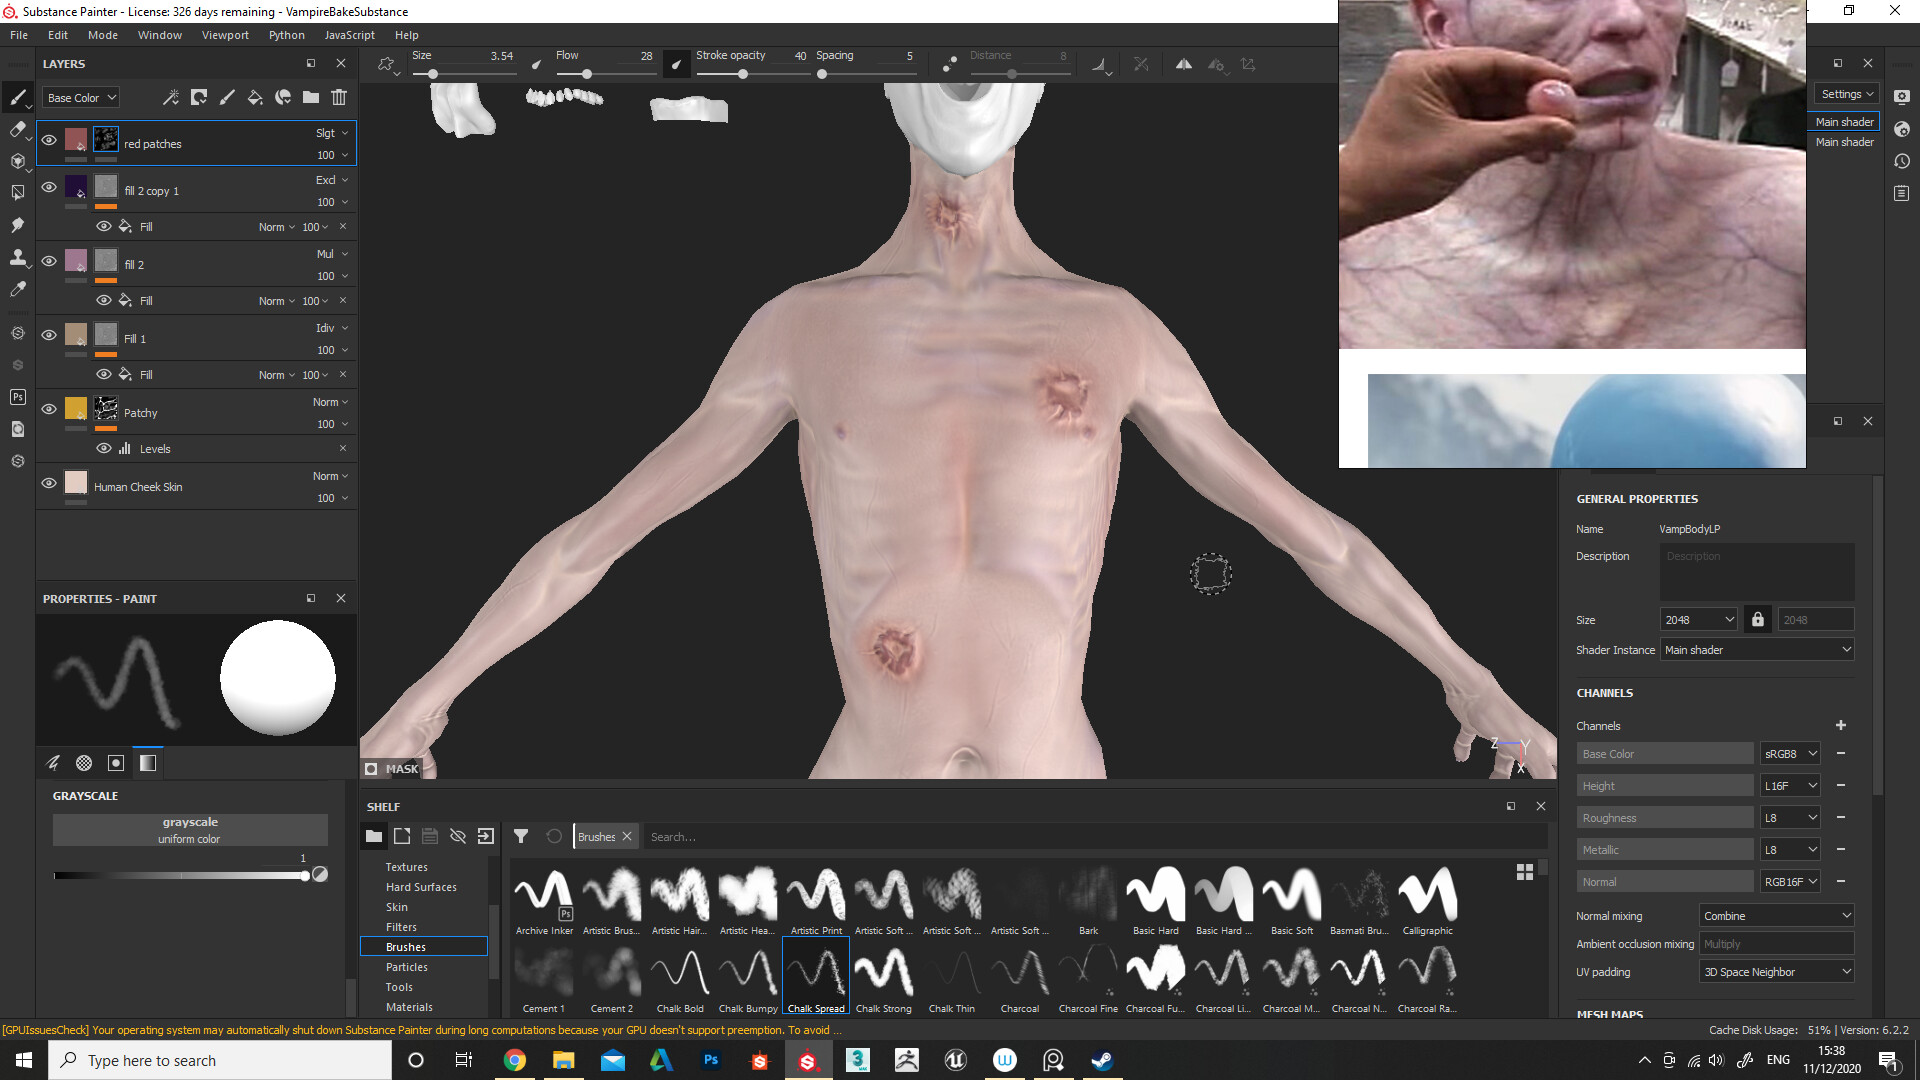Select the Polygon Fill tool
The height and width of the screenshot is (1080, 1920).
tap(17, 193)
